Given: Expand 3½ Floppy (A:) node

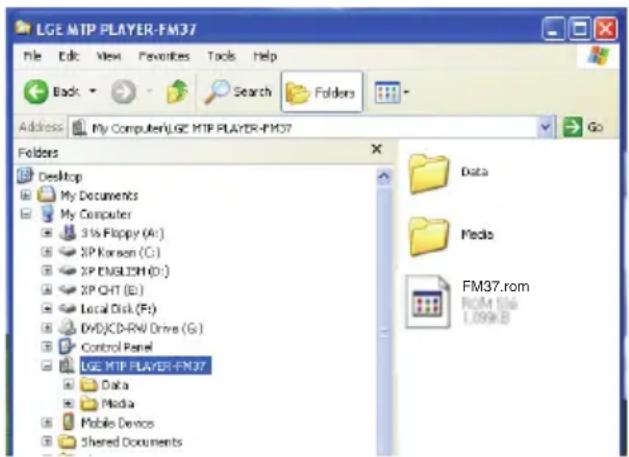Looking at the screenshot, I should 47,233.
